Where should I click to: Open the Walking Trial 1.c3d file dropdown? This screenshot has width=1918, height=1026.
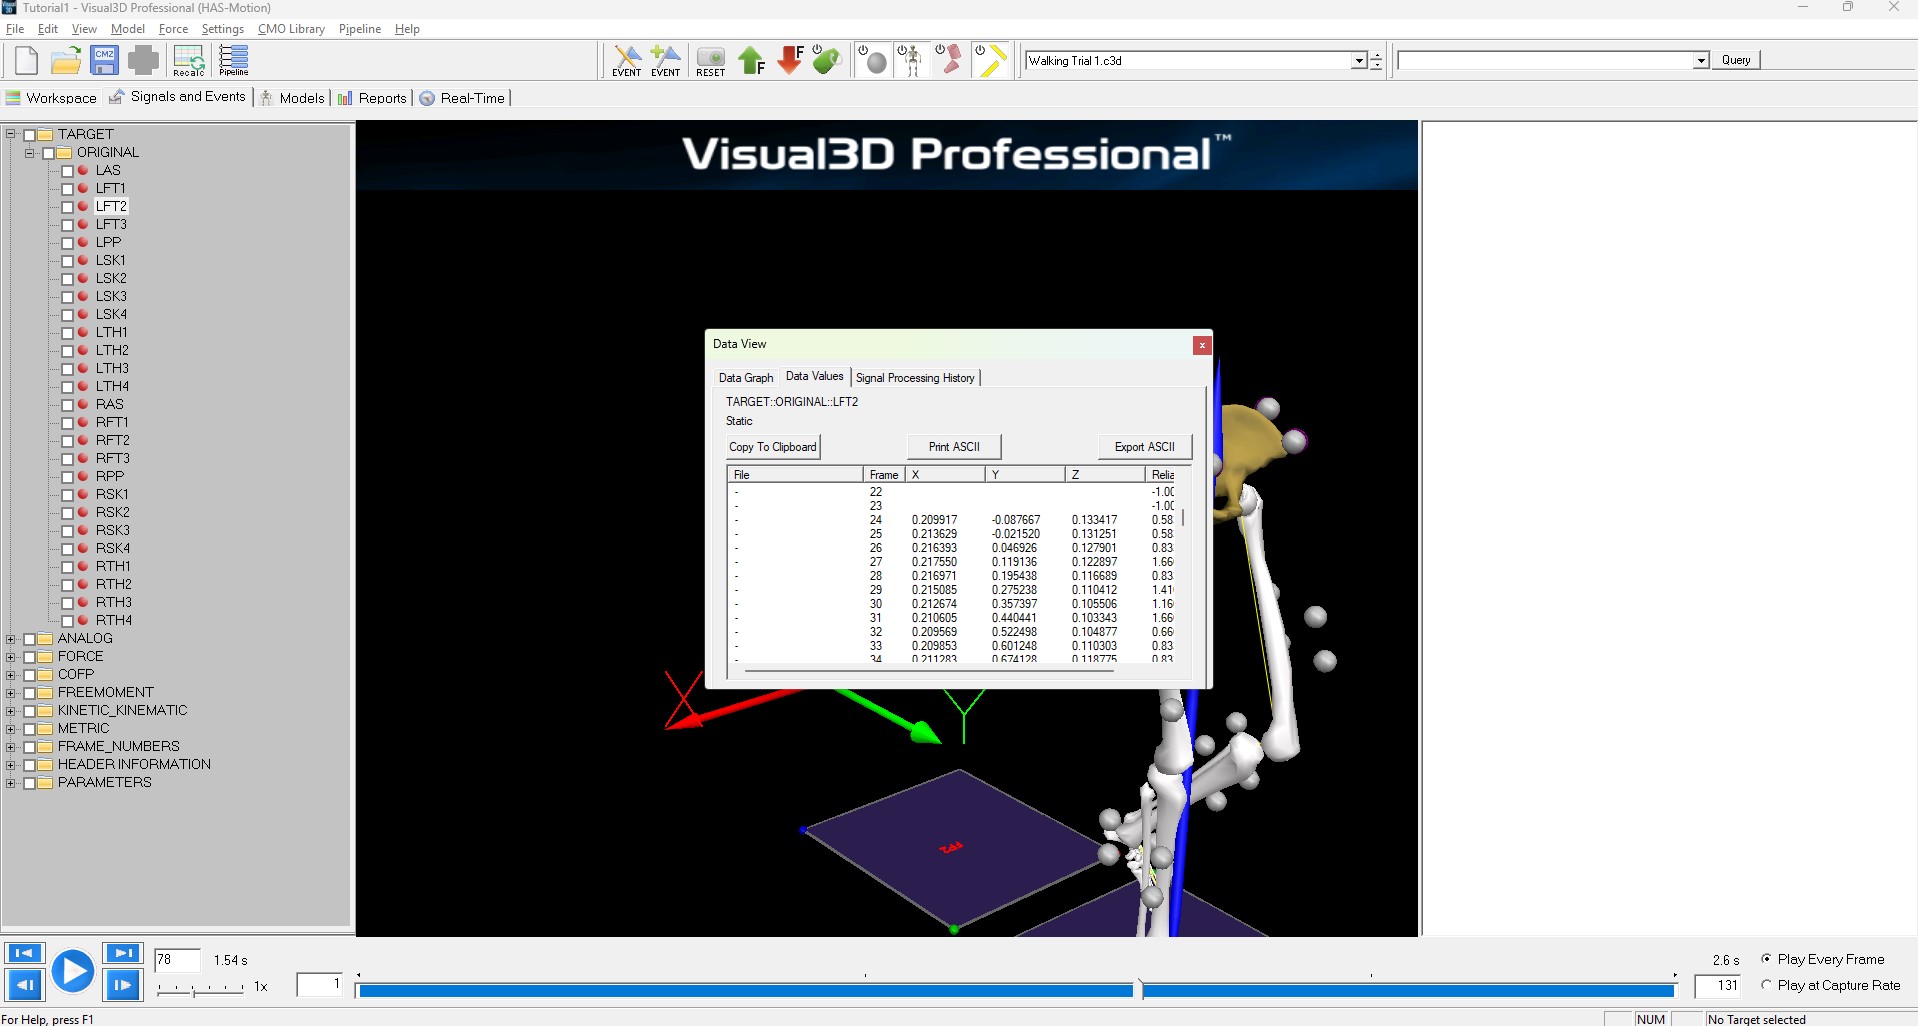[1358, 61]
